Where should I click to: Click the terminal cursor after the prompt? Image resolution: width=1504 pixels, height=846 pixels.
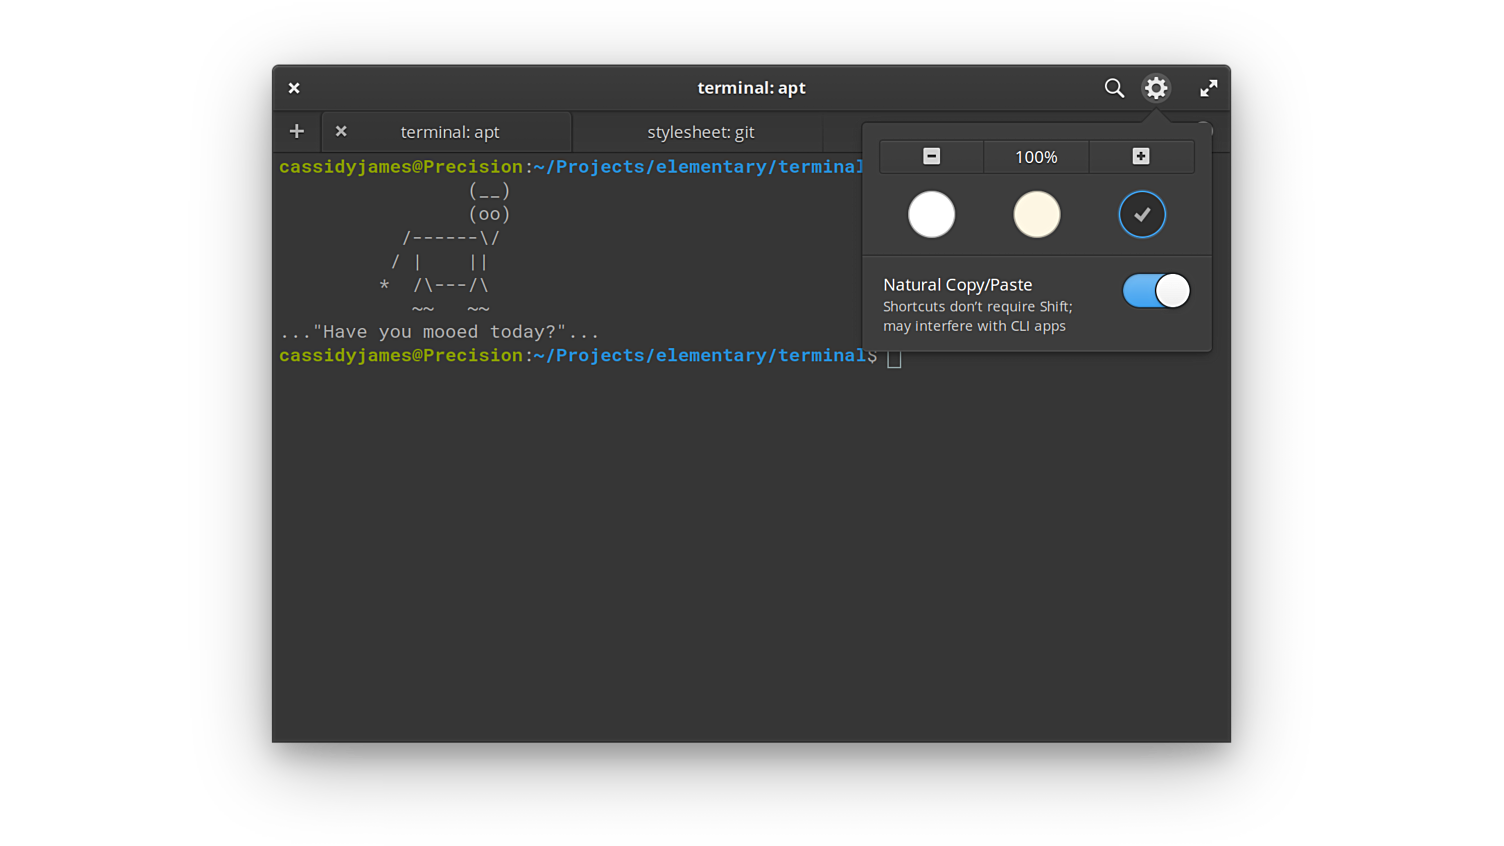pyautogui.click(x=894, y=358)
